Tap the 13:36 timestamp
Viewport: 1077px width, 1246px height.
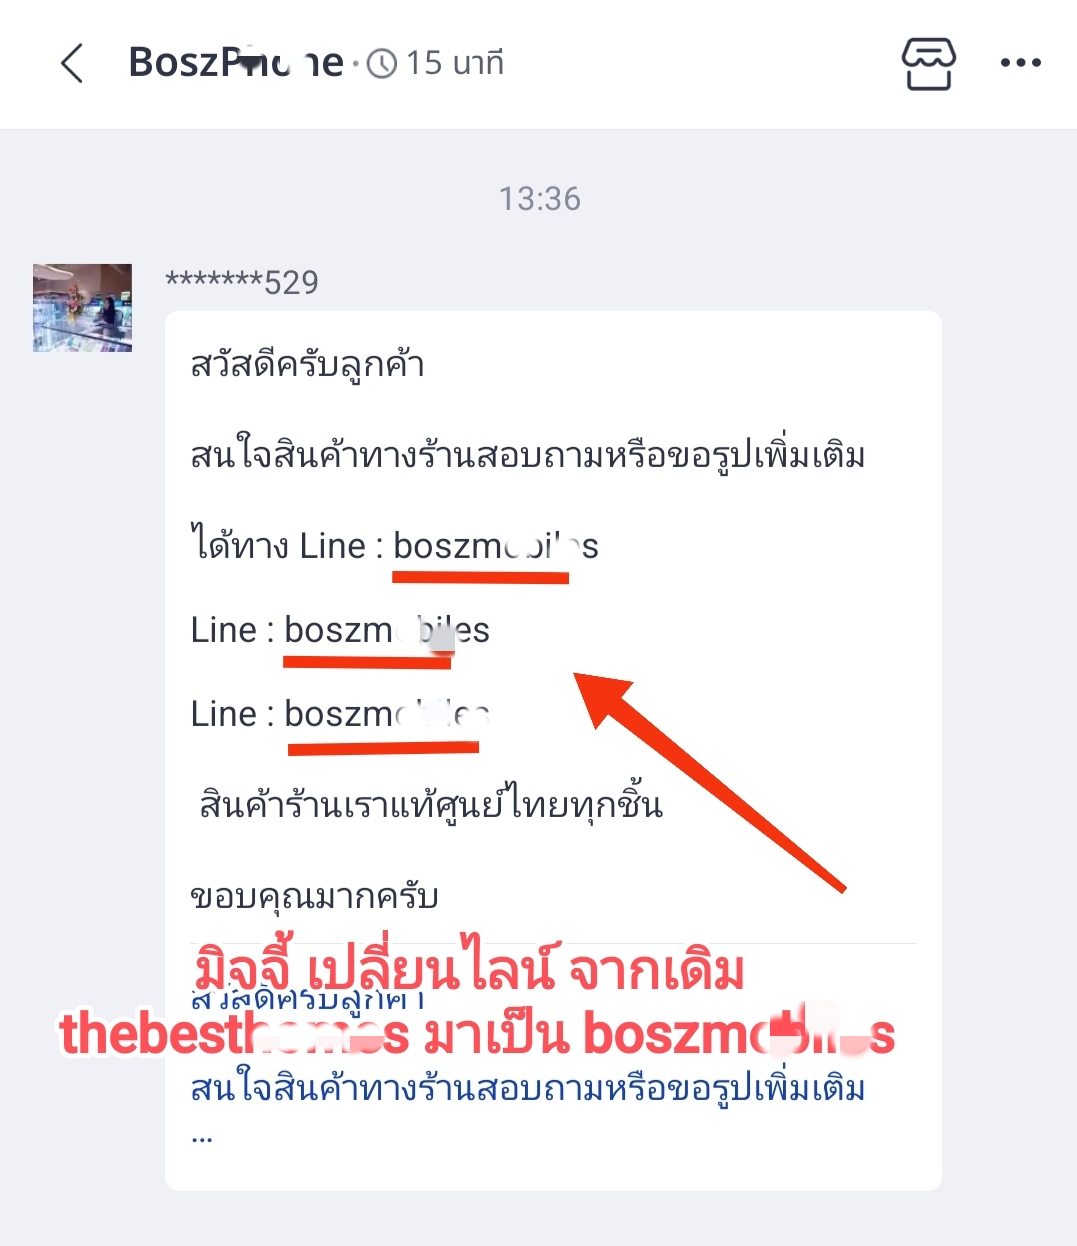(x=540, y=199)
